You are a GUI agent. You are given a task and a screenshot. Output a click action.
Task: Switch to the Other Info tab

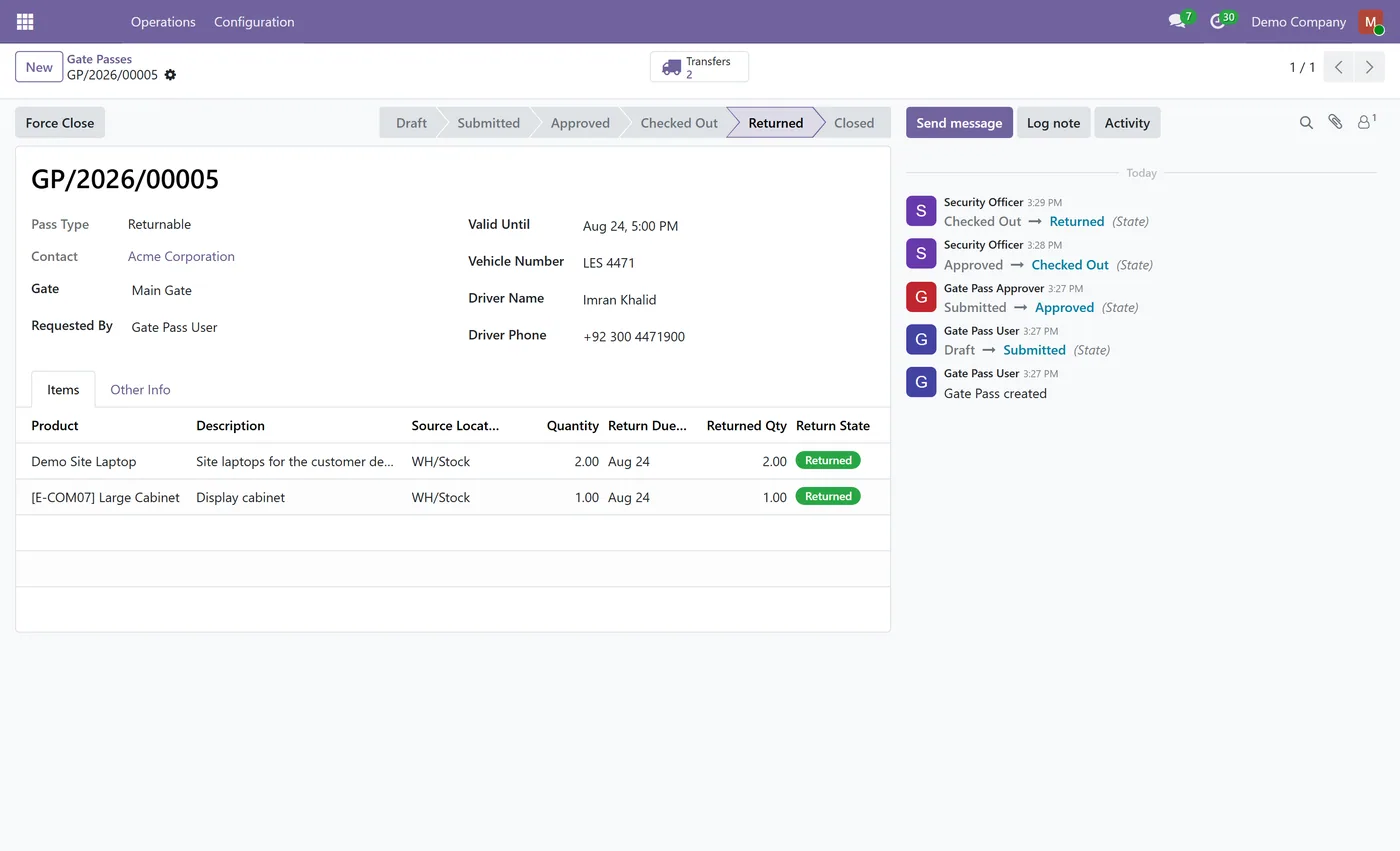coord(140,389)
